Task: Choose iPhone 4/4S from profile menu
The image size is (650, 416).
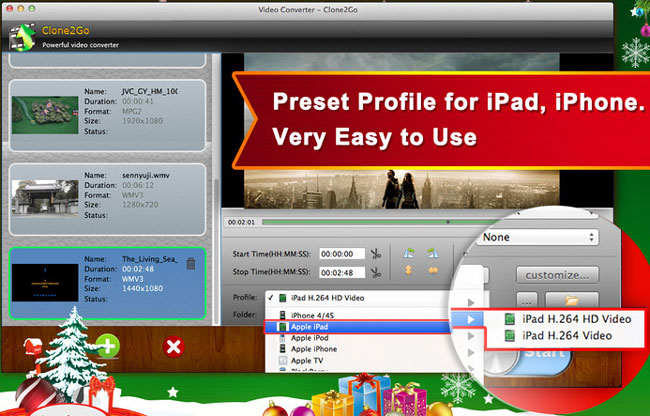Action: (358, 315)
